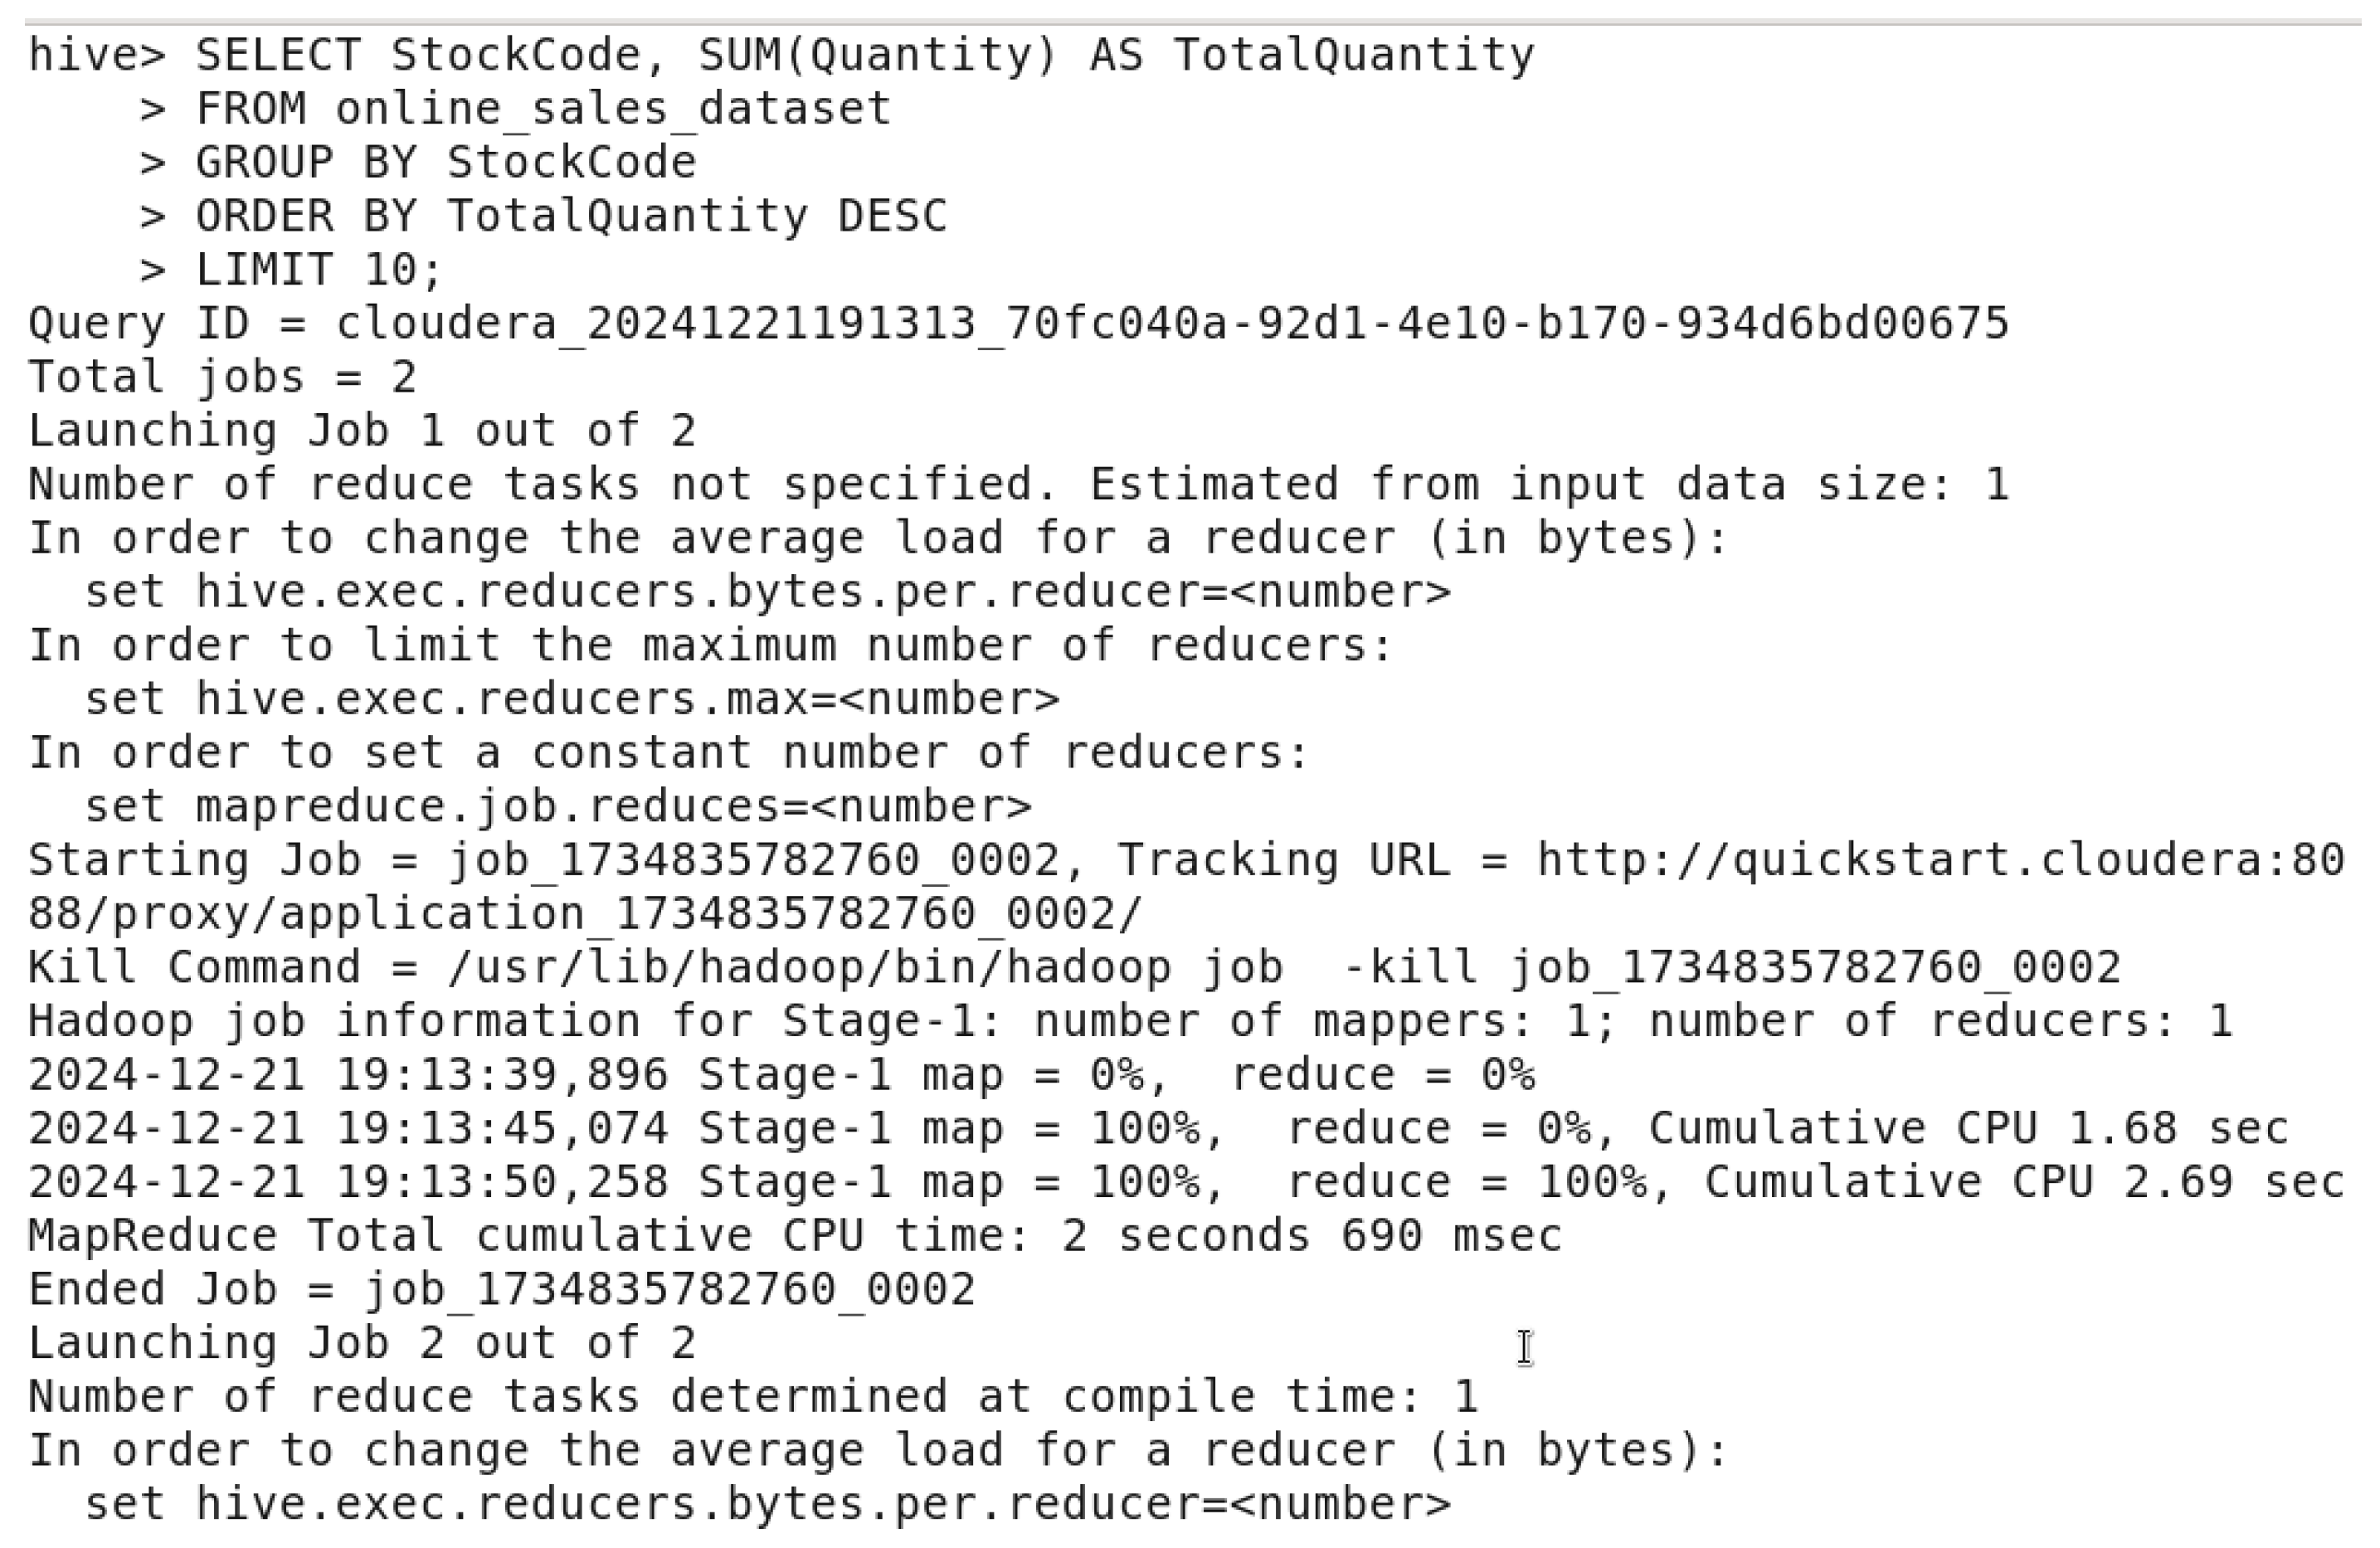Click "Cumulative CPU 1.68 sec" text
Viewport: 2380px width, 1548px height.
click(1967, 1129)
